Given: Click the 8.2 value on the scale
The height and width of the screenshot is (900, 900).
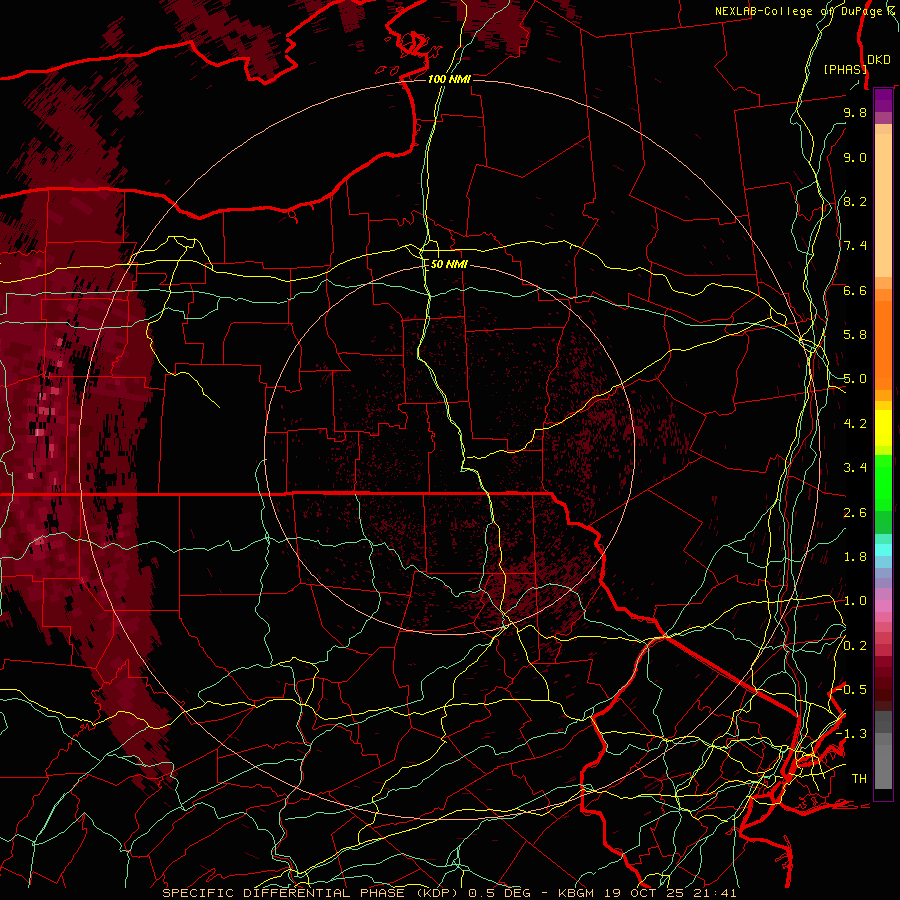Looking at the screenshot, I should [855, 201].
